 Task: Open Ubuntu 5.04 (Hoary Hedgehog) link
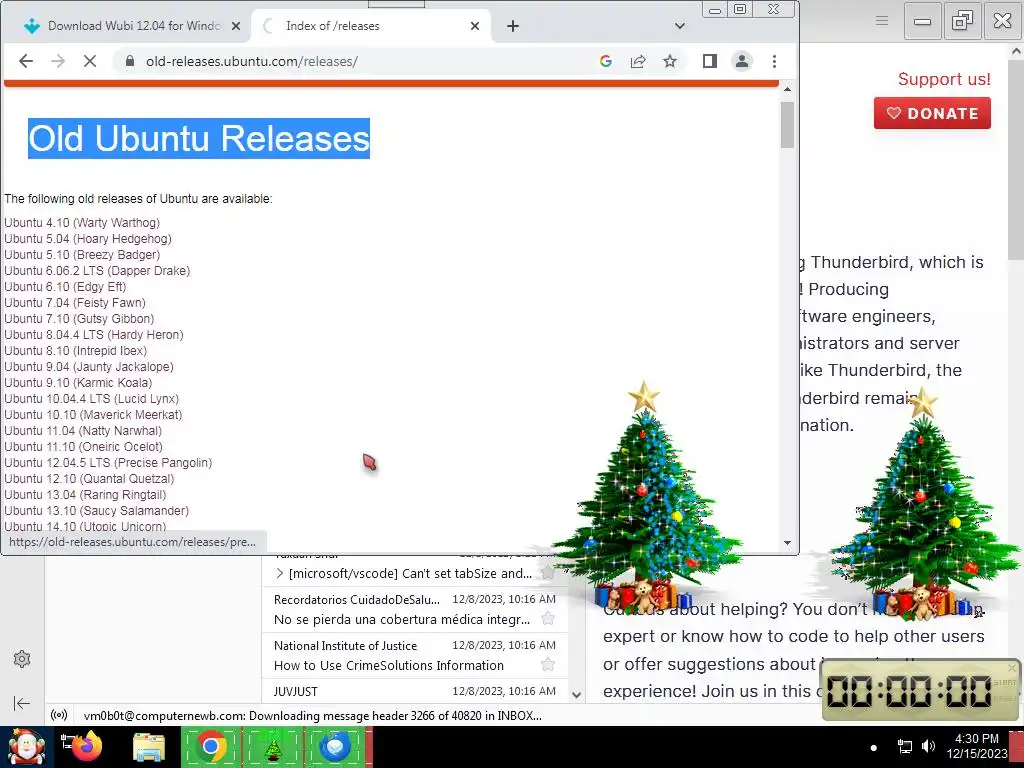(x=88, y=239)
